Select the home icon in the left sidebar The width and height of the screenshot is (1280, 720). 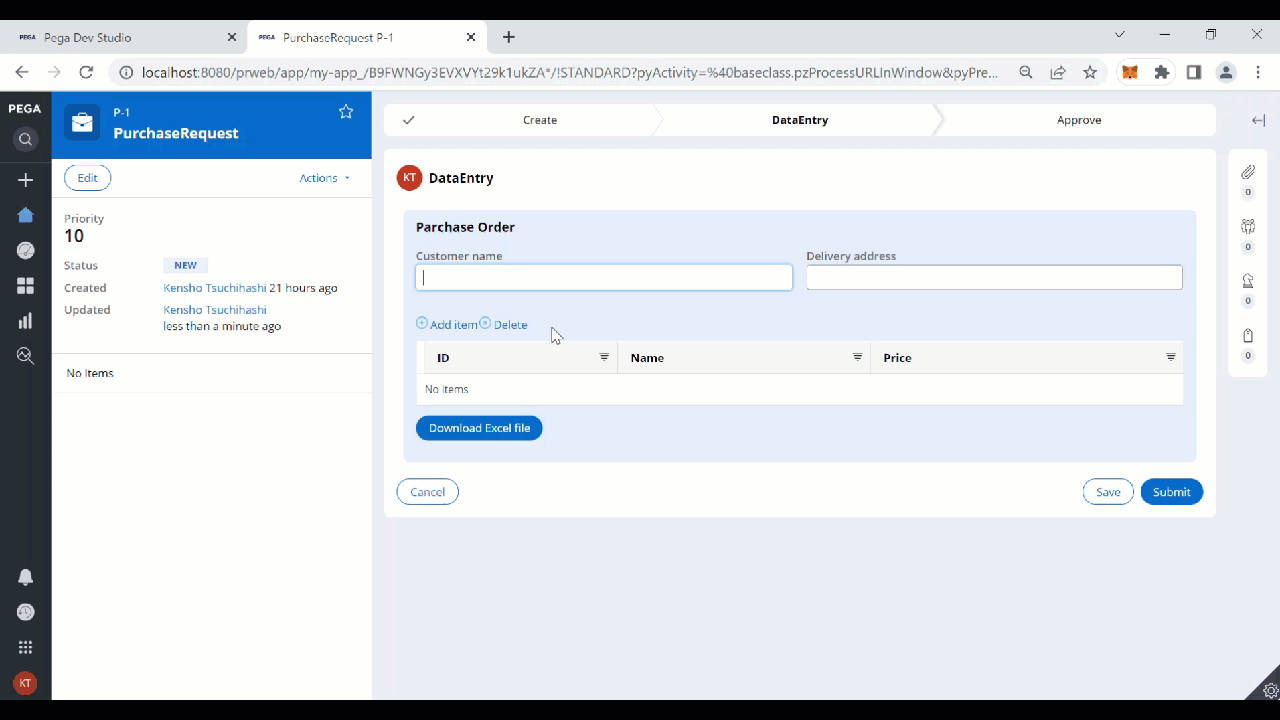[x=25, y=215]
